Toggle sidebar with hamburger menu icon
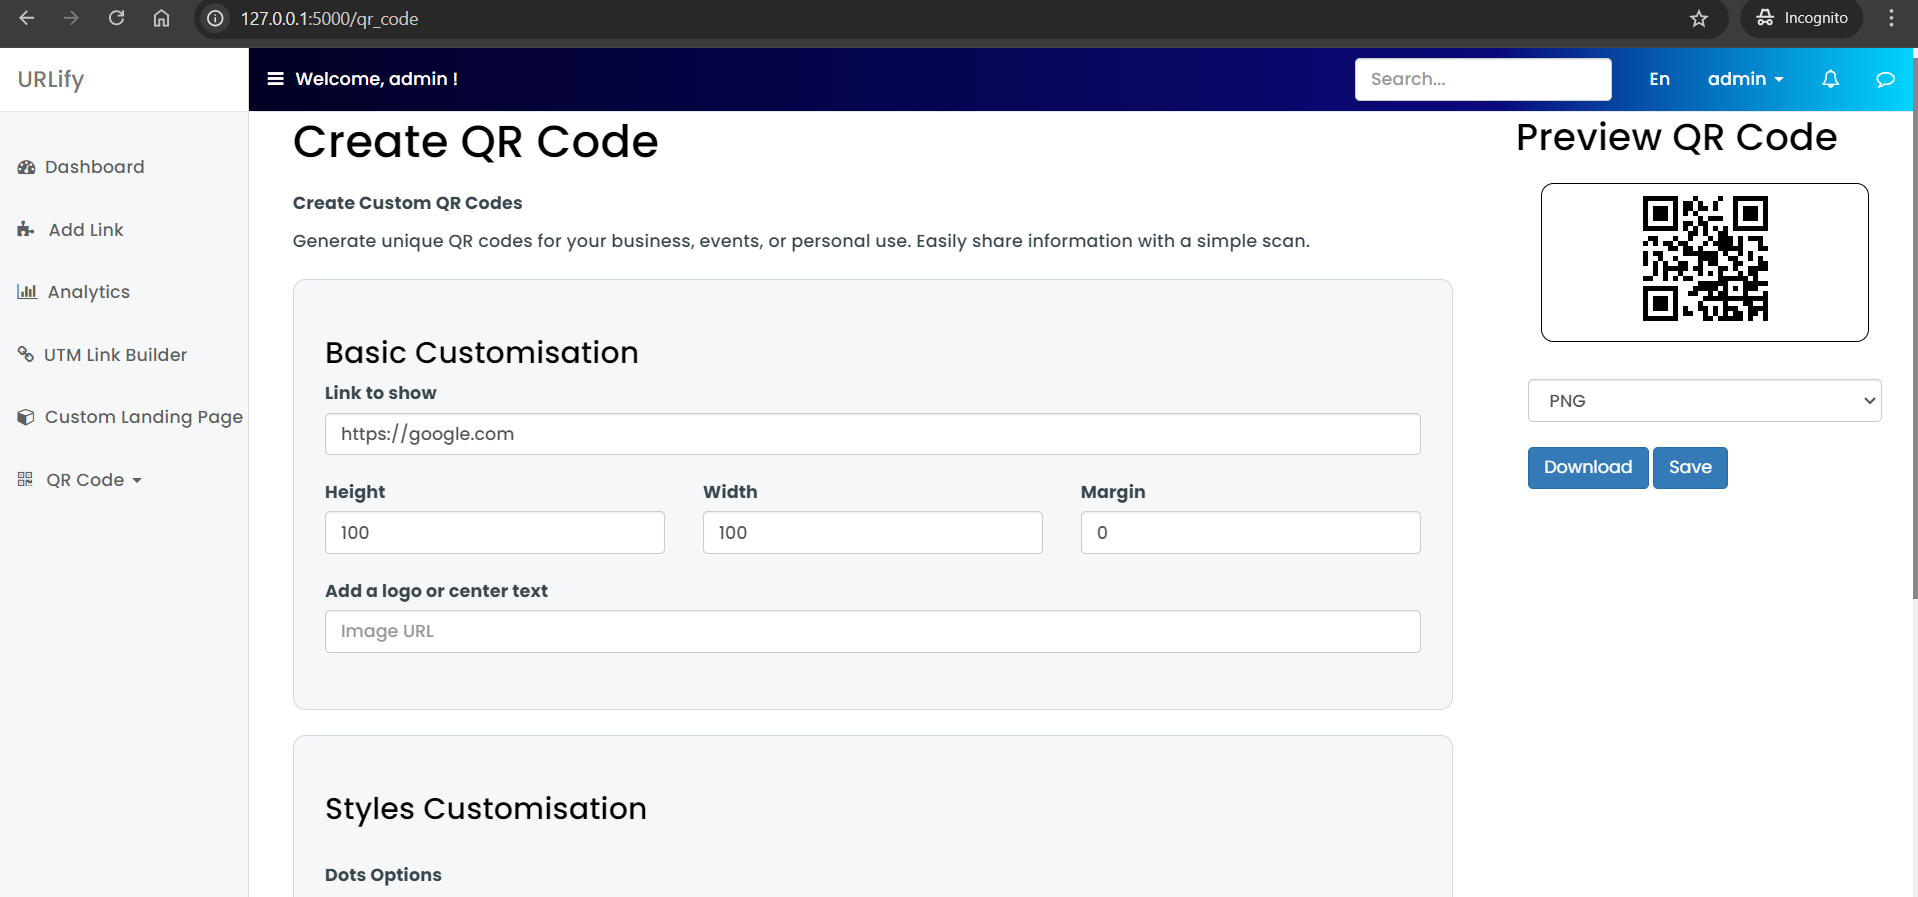 tap(275, 79)
